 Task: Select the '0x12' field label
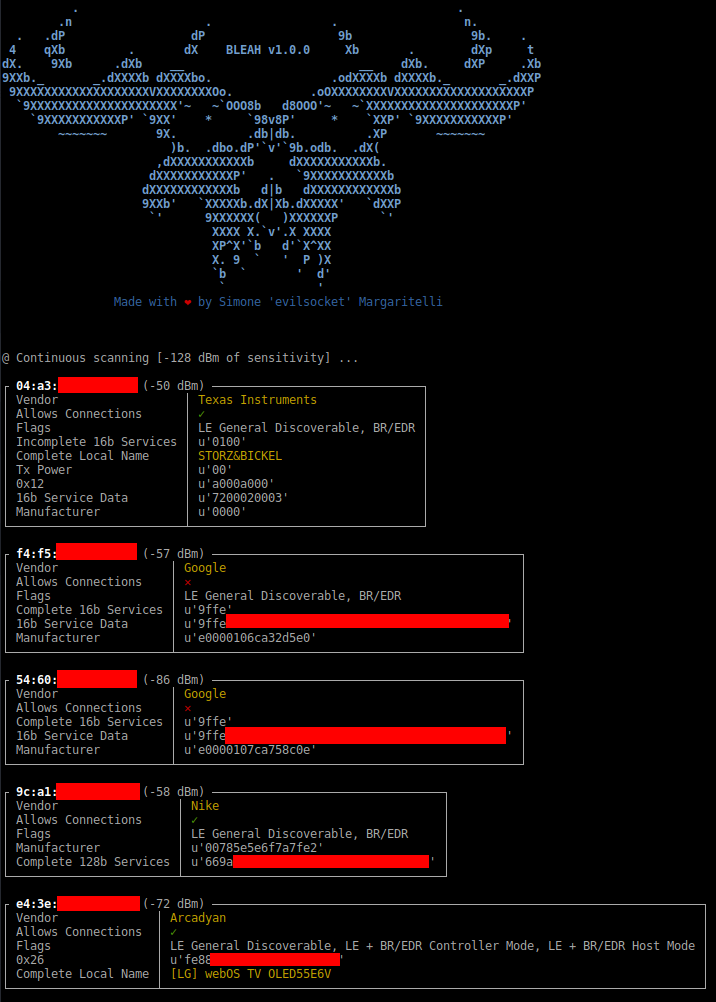click(x=30, y=484)
